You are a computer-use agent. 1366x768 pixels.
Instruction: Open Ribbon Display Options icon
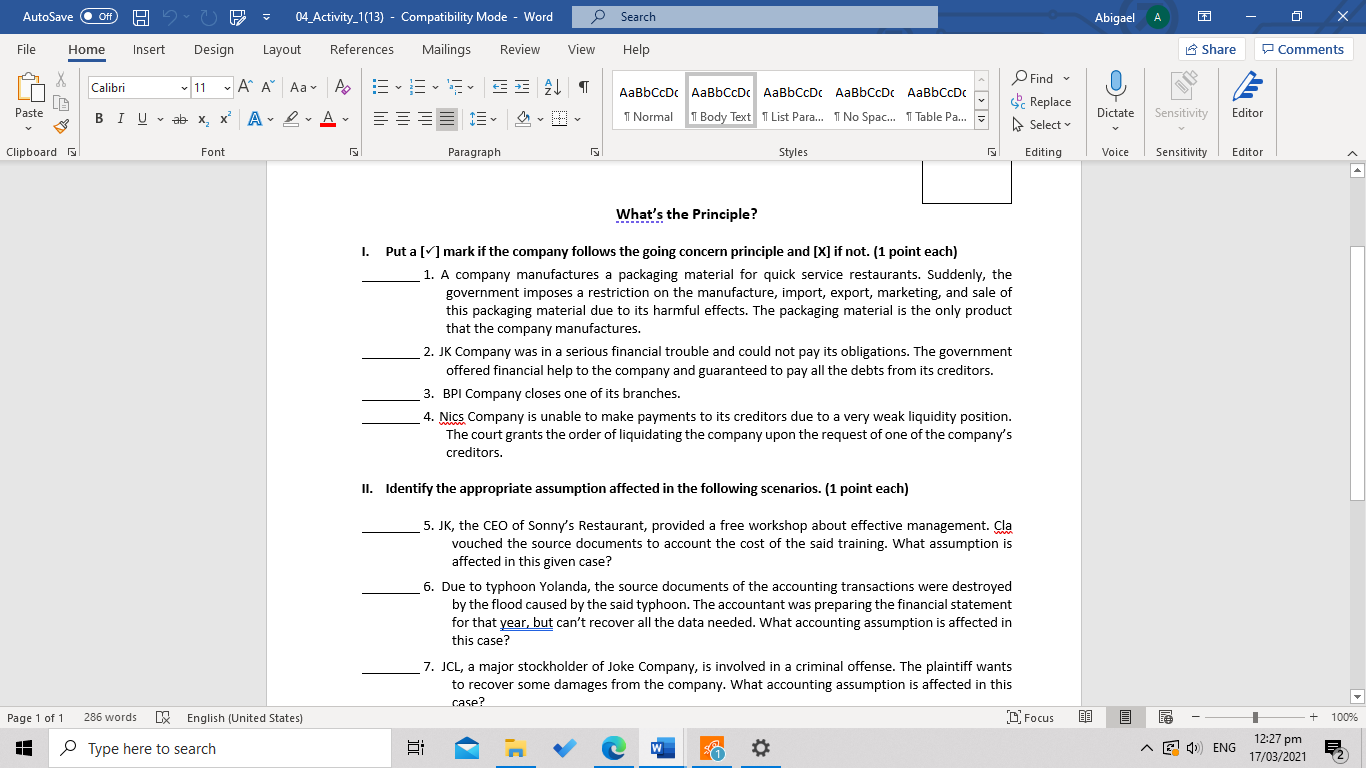point(1204,17)
